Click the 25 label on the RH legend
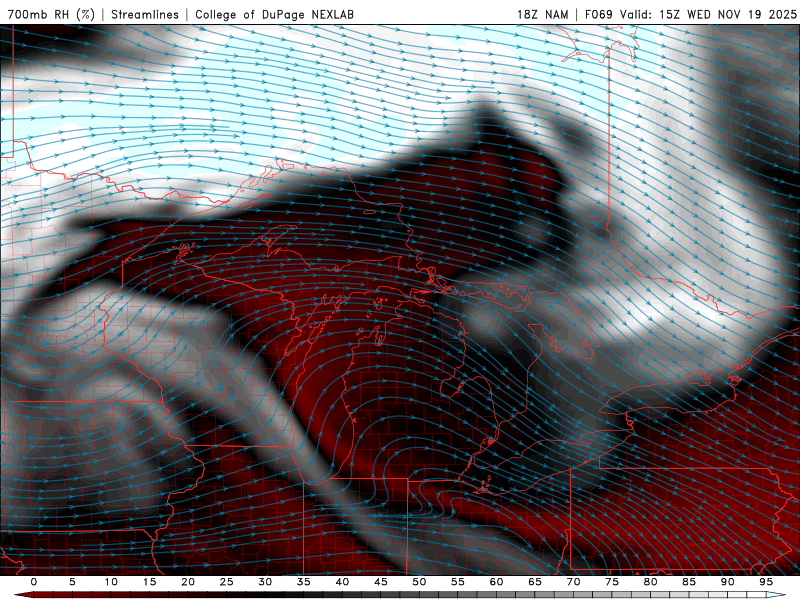 (226, 582)
